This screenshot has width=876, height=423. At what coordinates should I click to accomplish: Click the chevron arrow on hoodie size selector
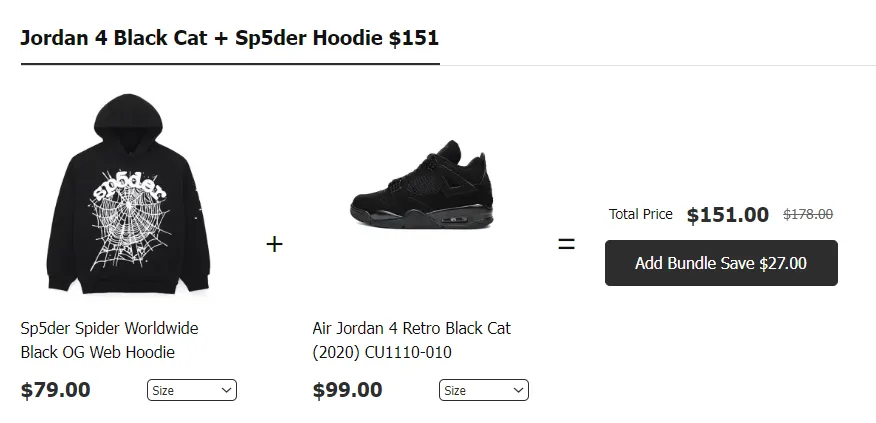coord(226,390)
